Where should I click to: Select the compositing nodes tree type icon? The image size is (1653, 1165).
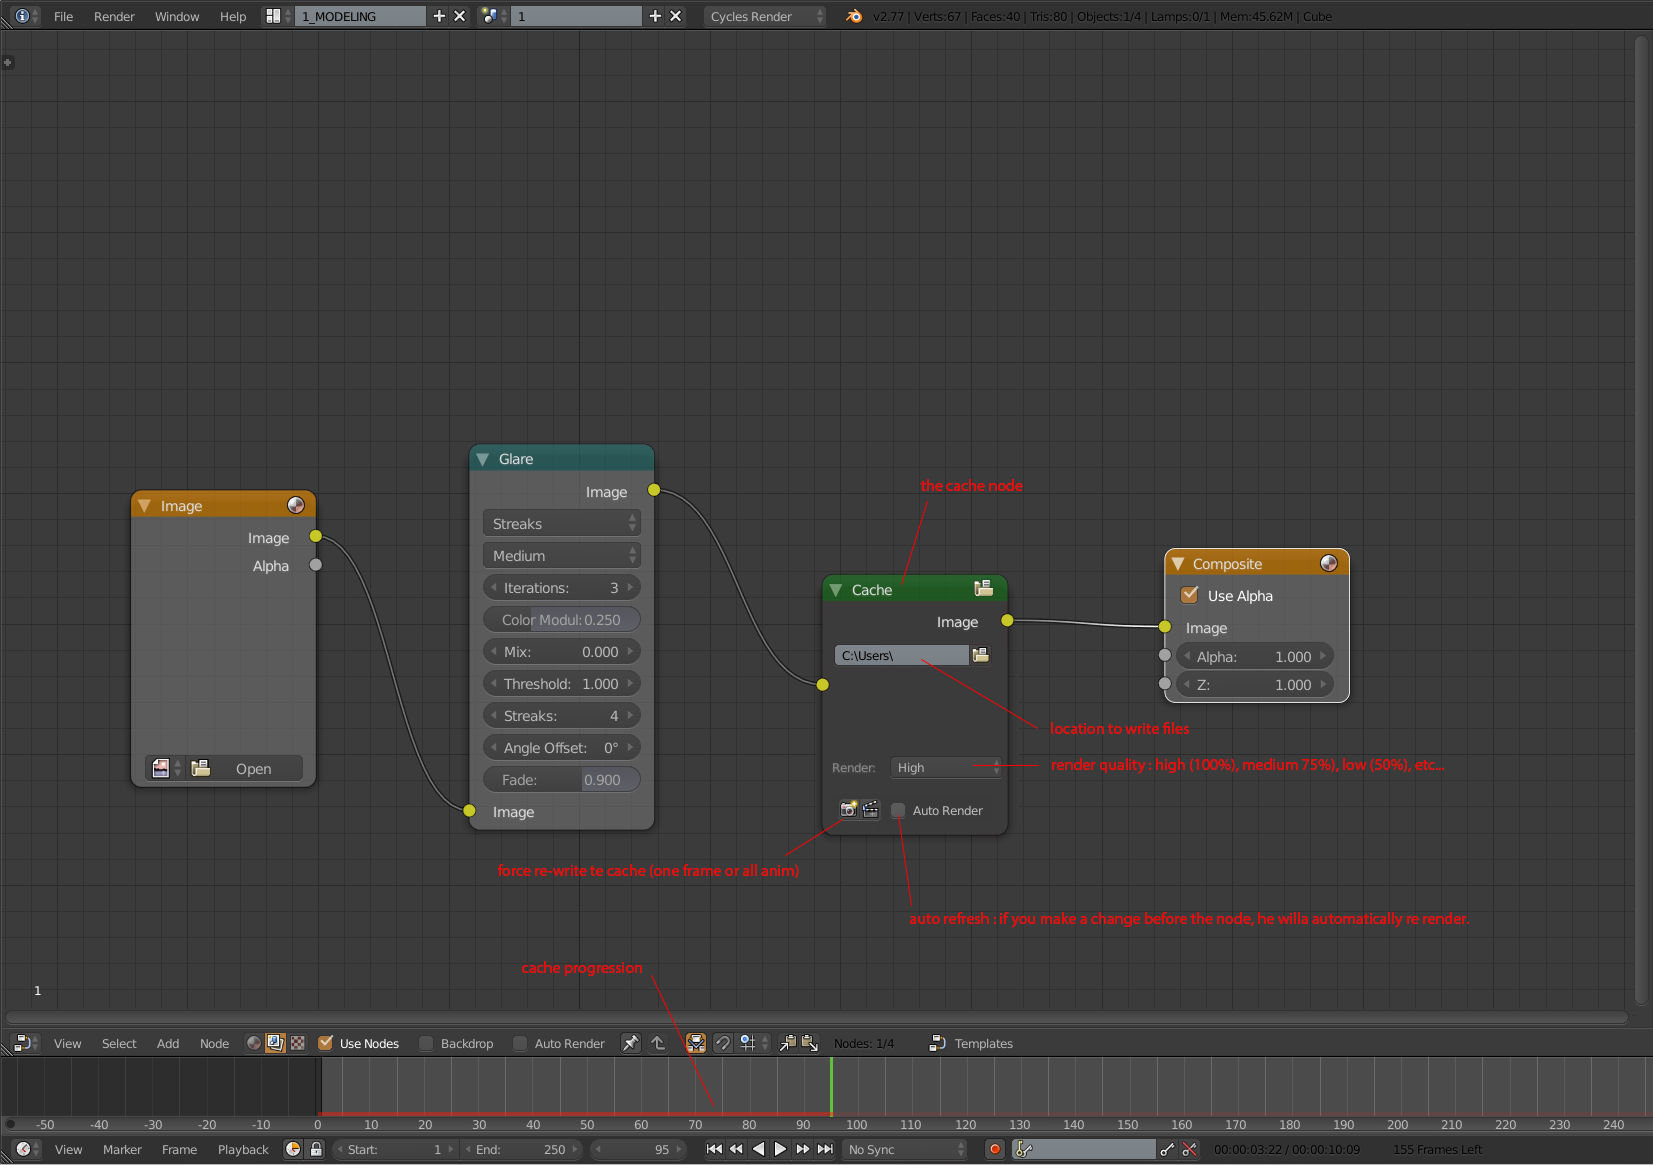[x=275, y=1043]
